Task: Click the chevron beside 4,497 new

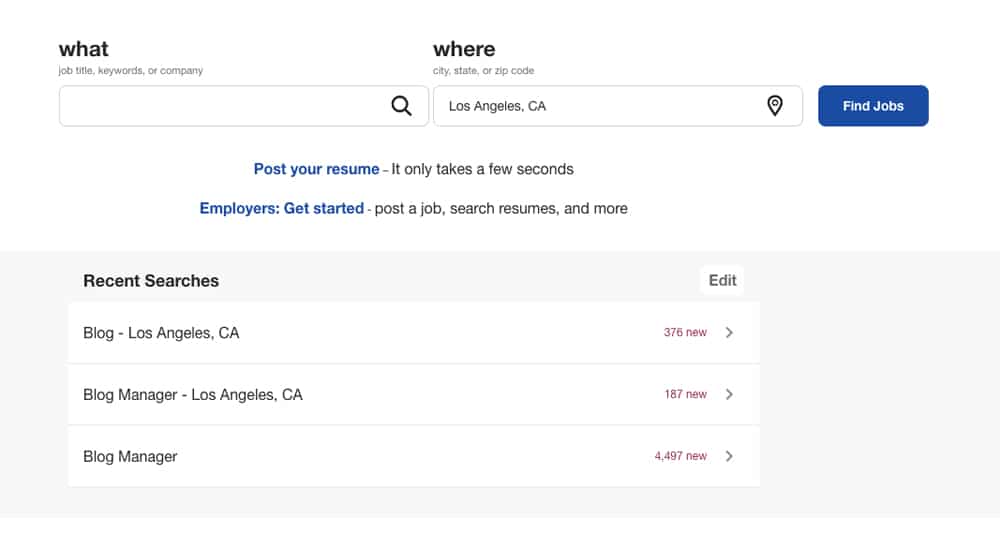Action: coord(729,456)
